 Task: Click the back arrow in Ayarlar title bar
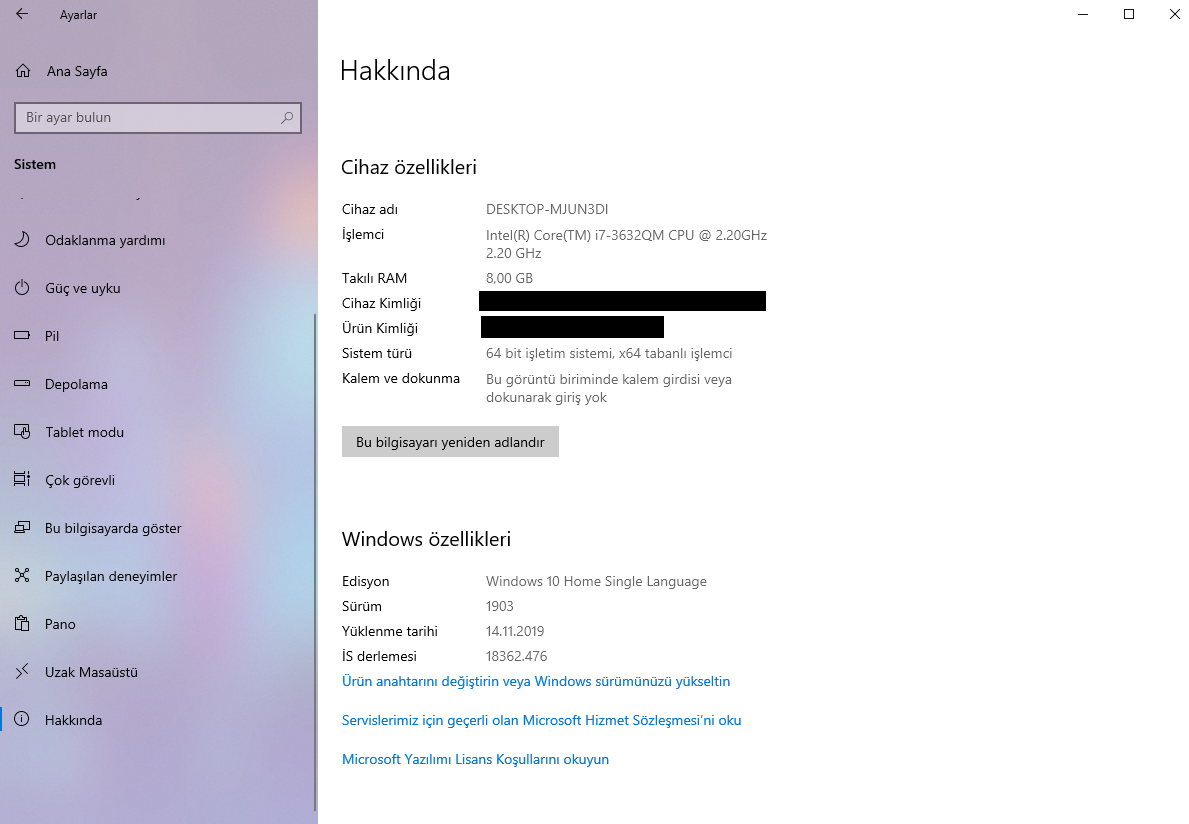pos(22,14)
